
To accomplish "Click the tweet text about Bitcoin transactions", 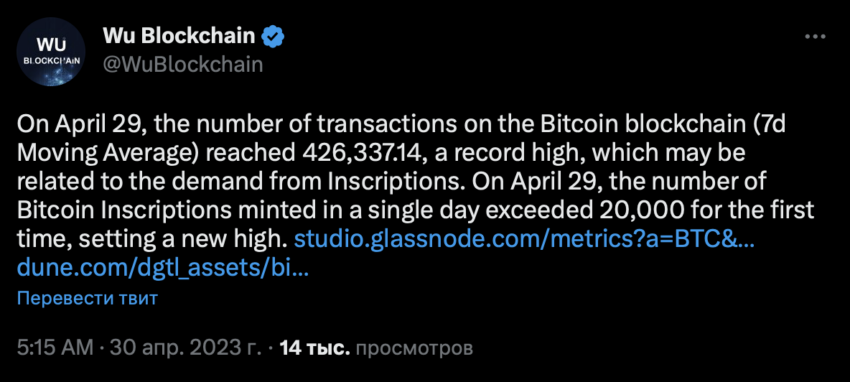I will [415, 184].
